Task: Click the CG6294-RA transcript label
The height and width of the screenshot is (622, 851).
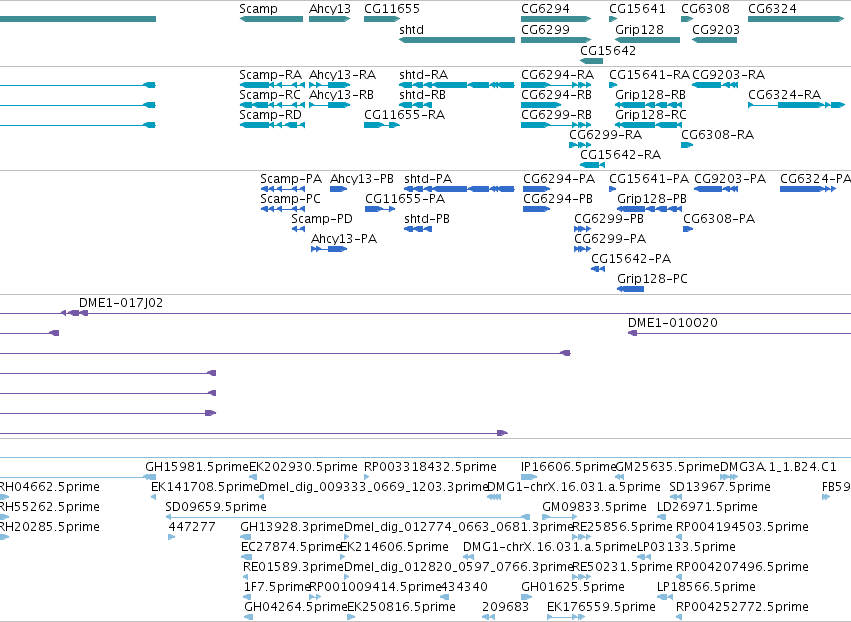Action: coord(557,74)
